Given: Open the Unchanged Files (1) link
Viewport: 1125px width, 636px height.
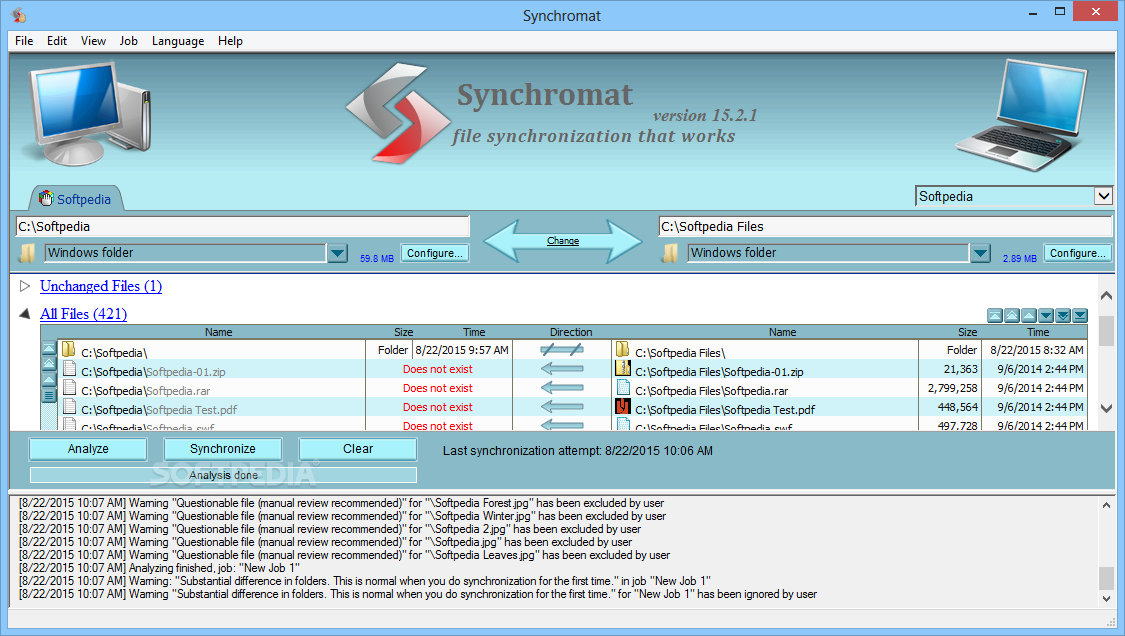Looking at the screenshot, I should (x=101, y=286).
